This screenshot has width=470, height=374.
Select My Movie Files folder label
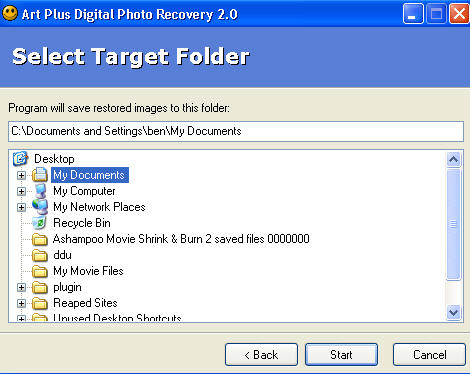[88, 271]
